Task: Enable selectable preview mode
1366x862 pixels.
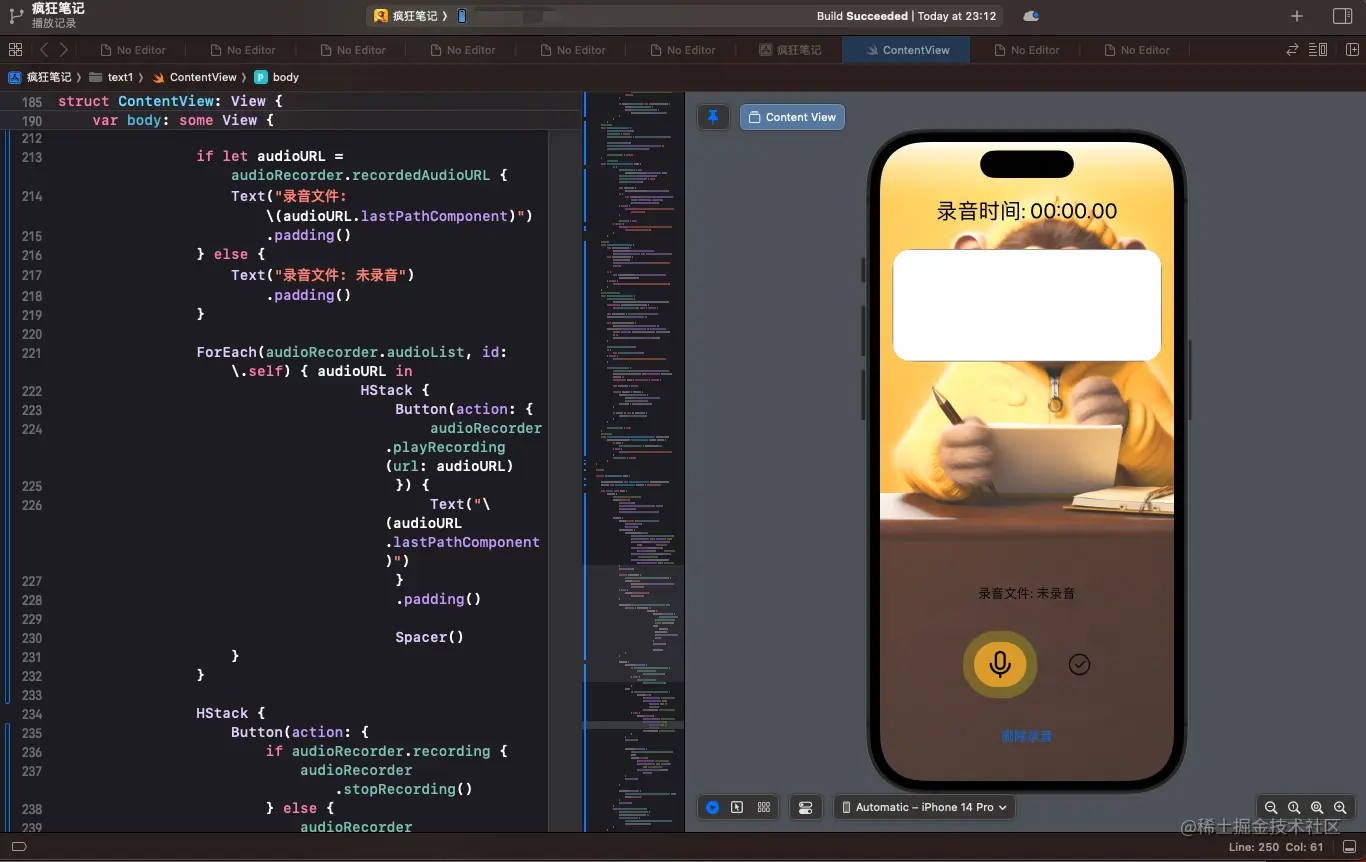Action: click(x=737, y=807)
